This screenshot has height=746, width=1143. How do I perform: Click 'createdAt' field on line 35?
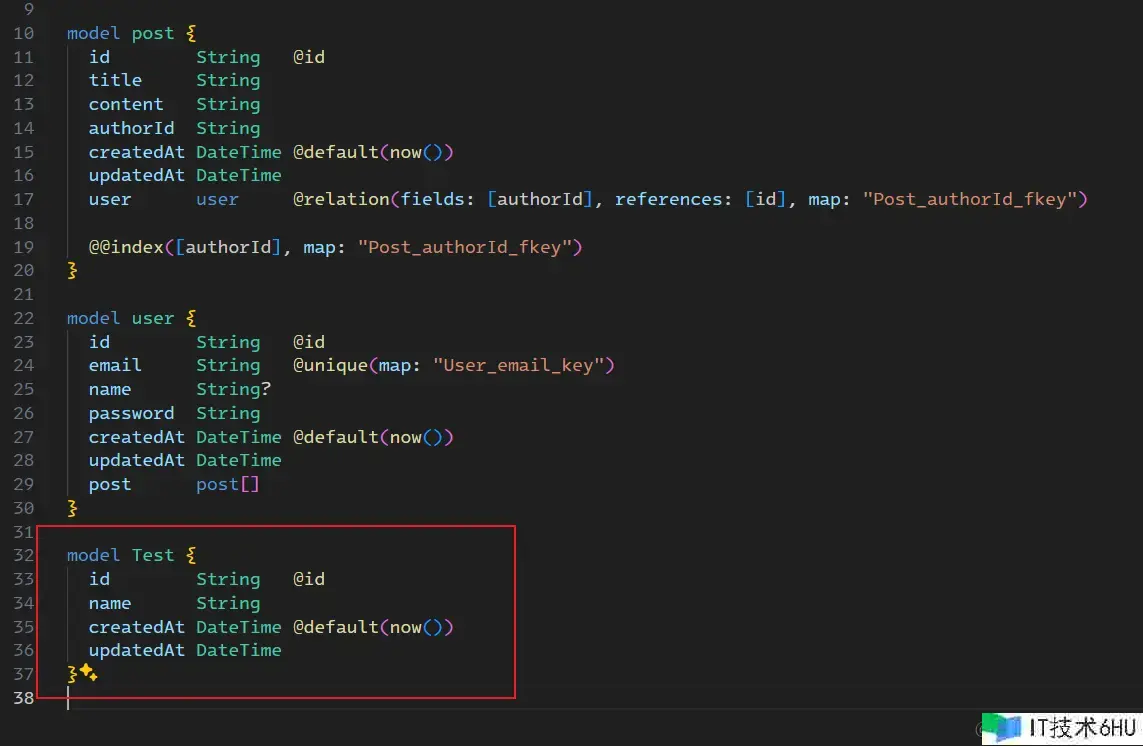tap(136, 627)
